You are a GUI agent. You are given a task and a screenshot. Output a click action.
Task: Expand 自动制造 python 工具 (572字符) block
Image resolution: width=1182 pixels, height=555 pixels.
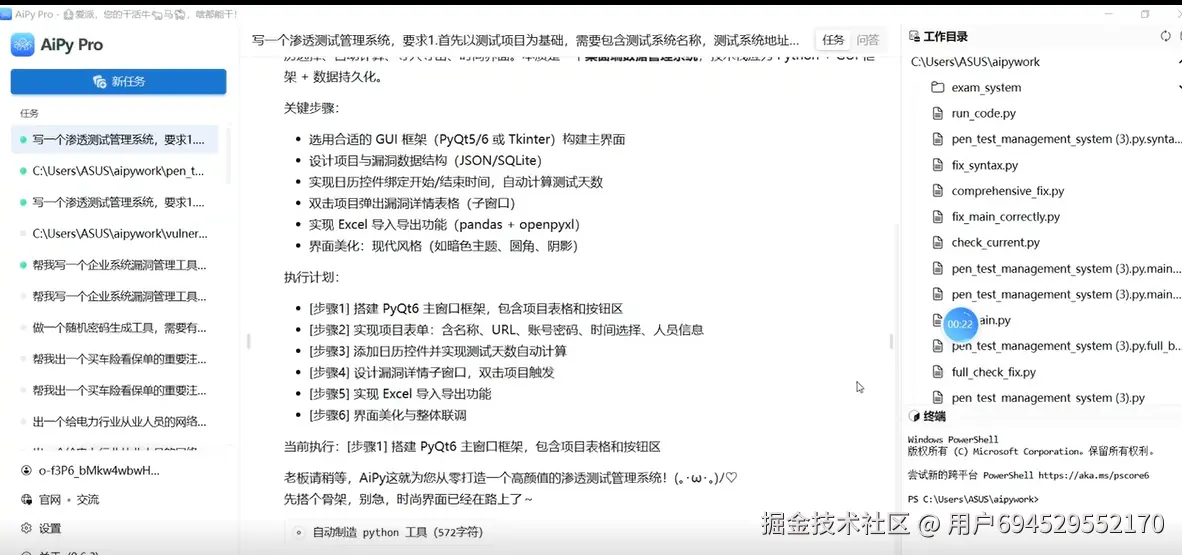390,532
